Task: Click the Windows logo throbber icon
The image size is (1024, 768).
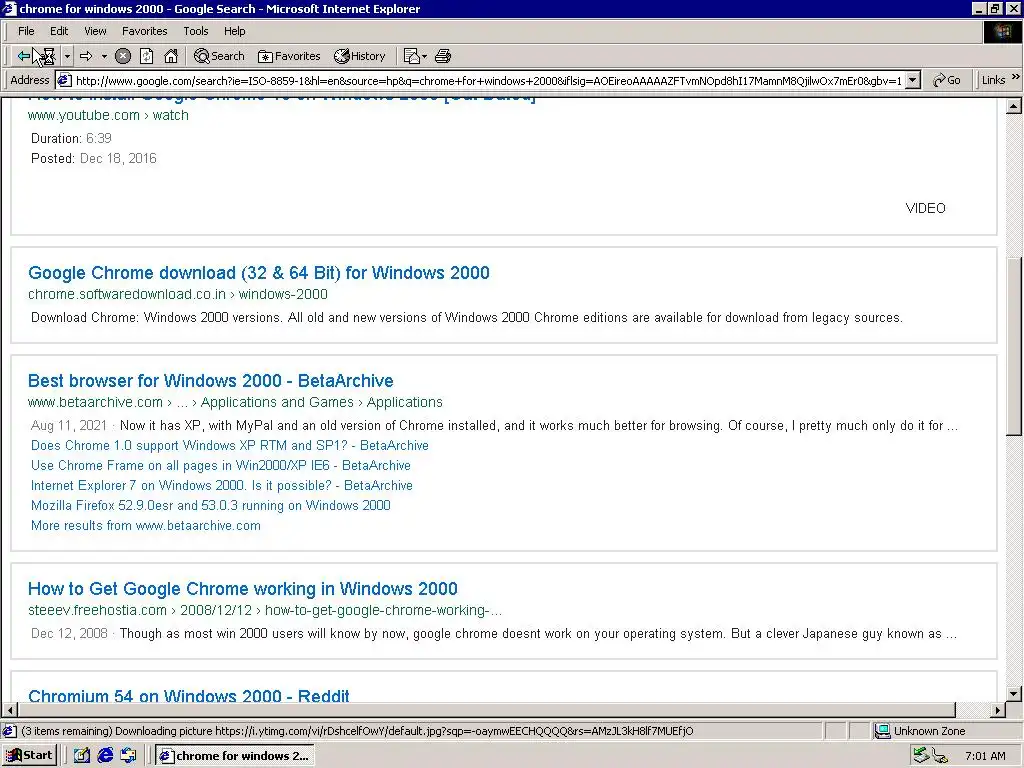Action: pos(1002,32)
